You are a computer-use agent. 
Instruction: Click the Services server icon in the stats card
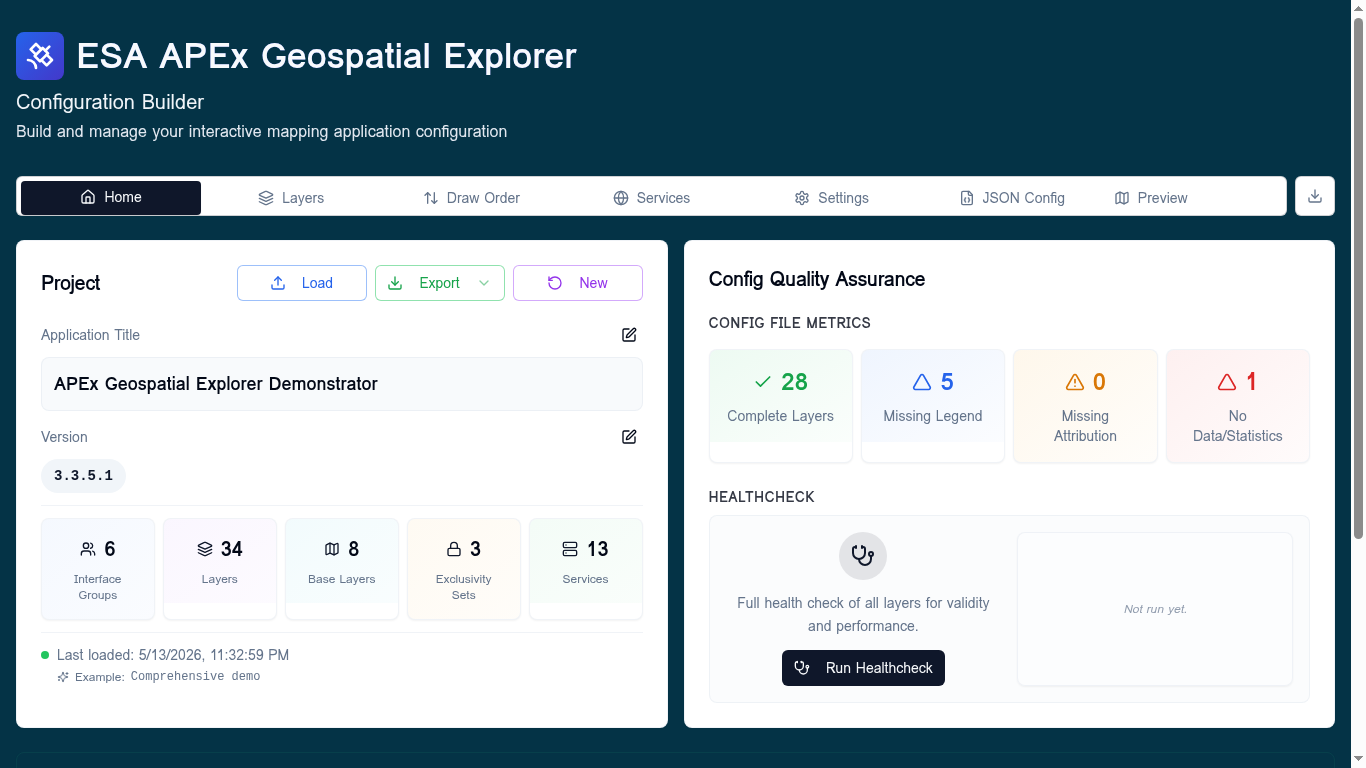570,549
